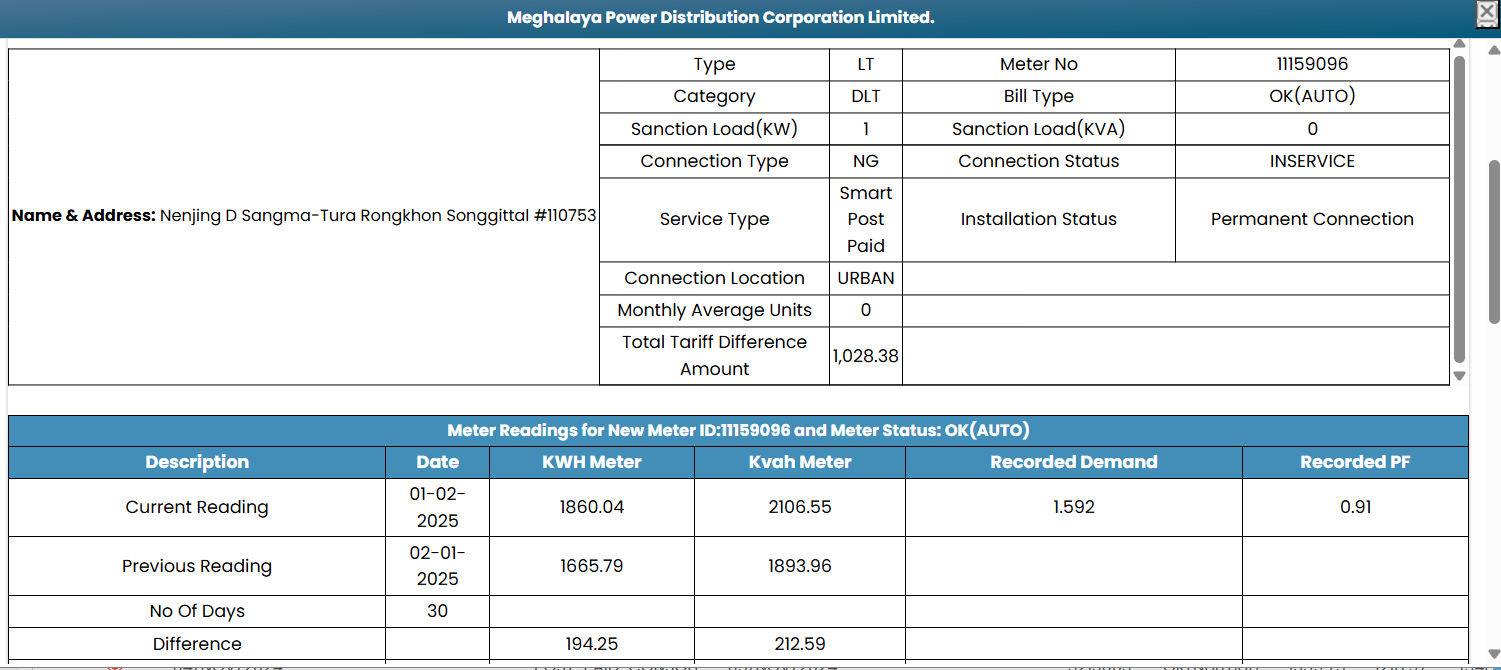The height and width of the screenshot is (670, 1501).
Task: Click the tariff difference amount '1,028.38'
Action: tap(866, 356)
